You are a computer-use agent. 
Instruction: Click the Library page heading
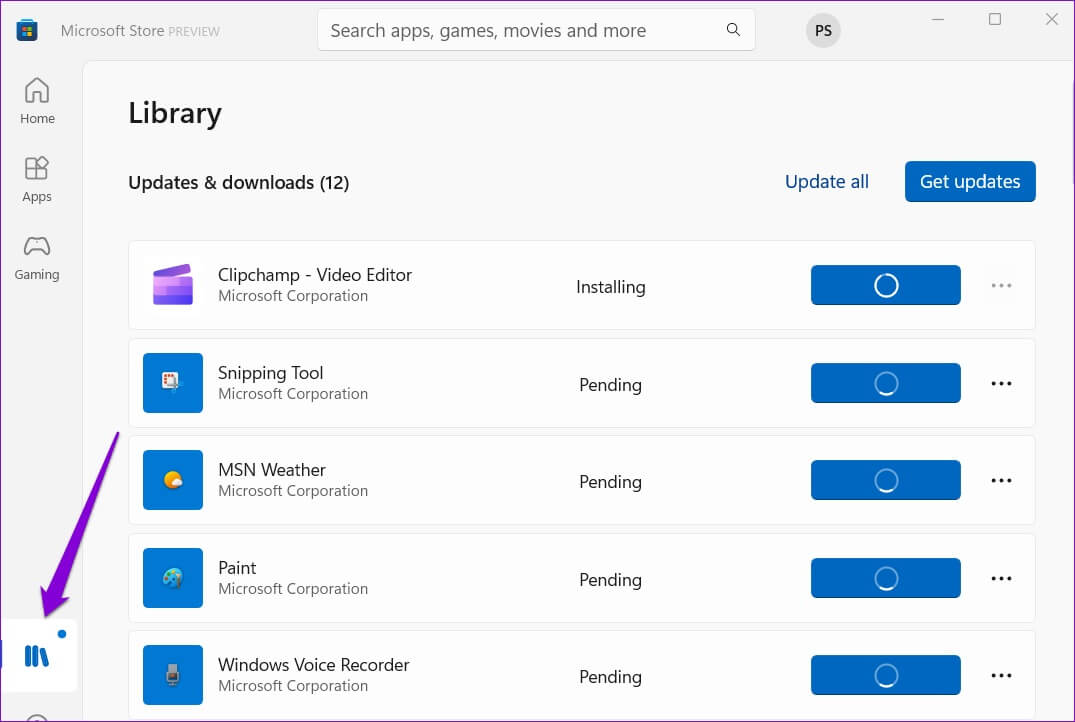pyautogui.click(x=175, y=113)
